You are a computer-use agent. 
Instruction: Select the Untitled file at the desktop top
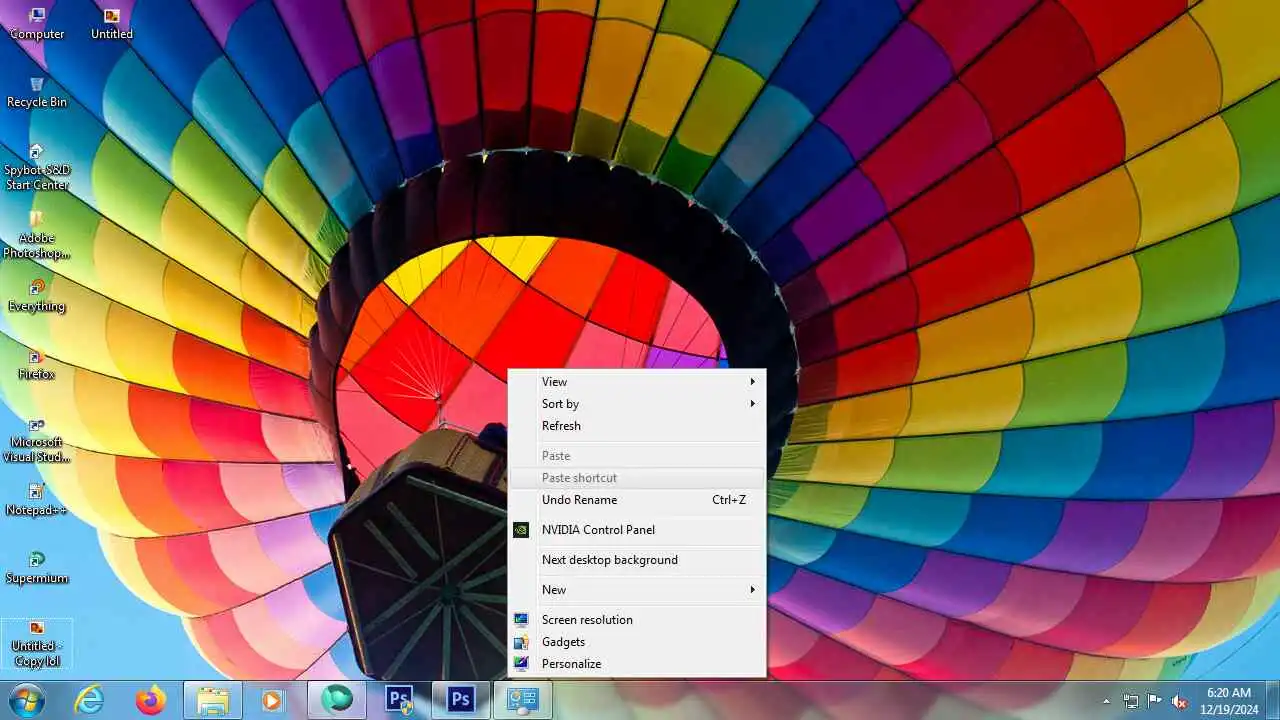click(x=111, y=23)
